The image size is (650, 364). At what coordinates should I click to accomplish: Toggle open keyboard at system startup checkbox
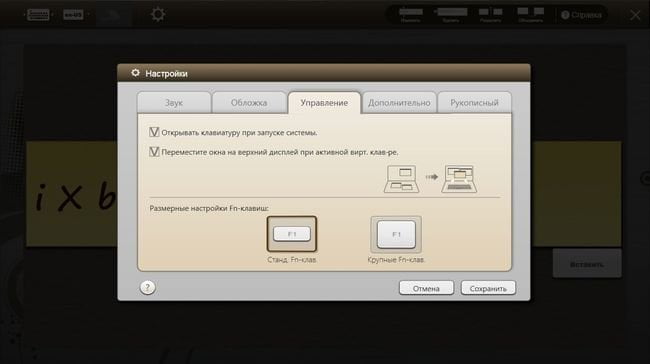tap(154, 132)
